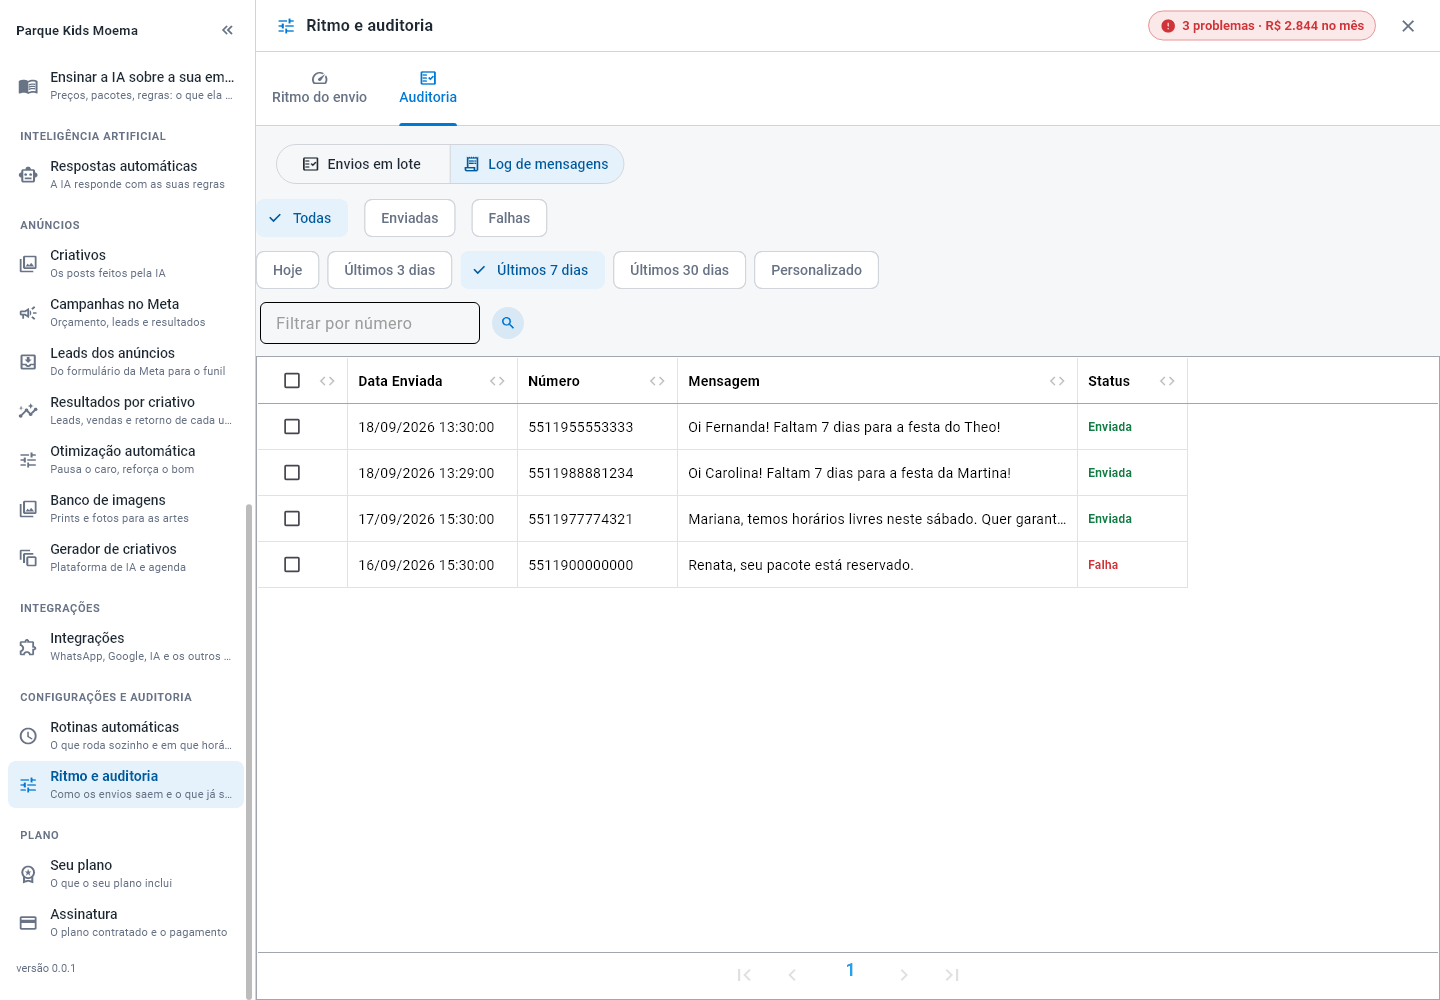Go to last page of the table
The image size is (1440, 1000).
[952, 975]
